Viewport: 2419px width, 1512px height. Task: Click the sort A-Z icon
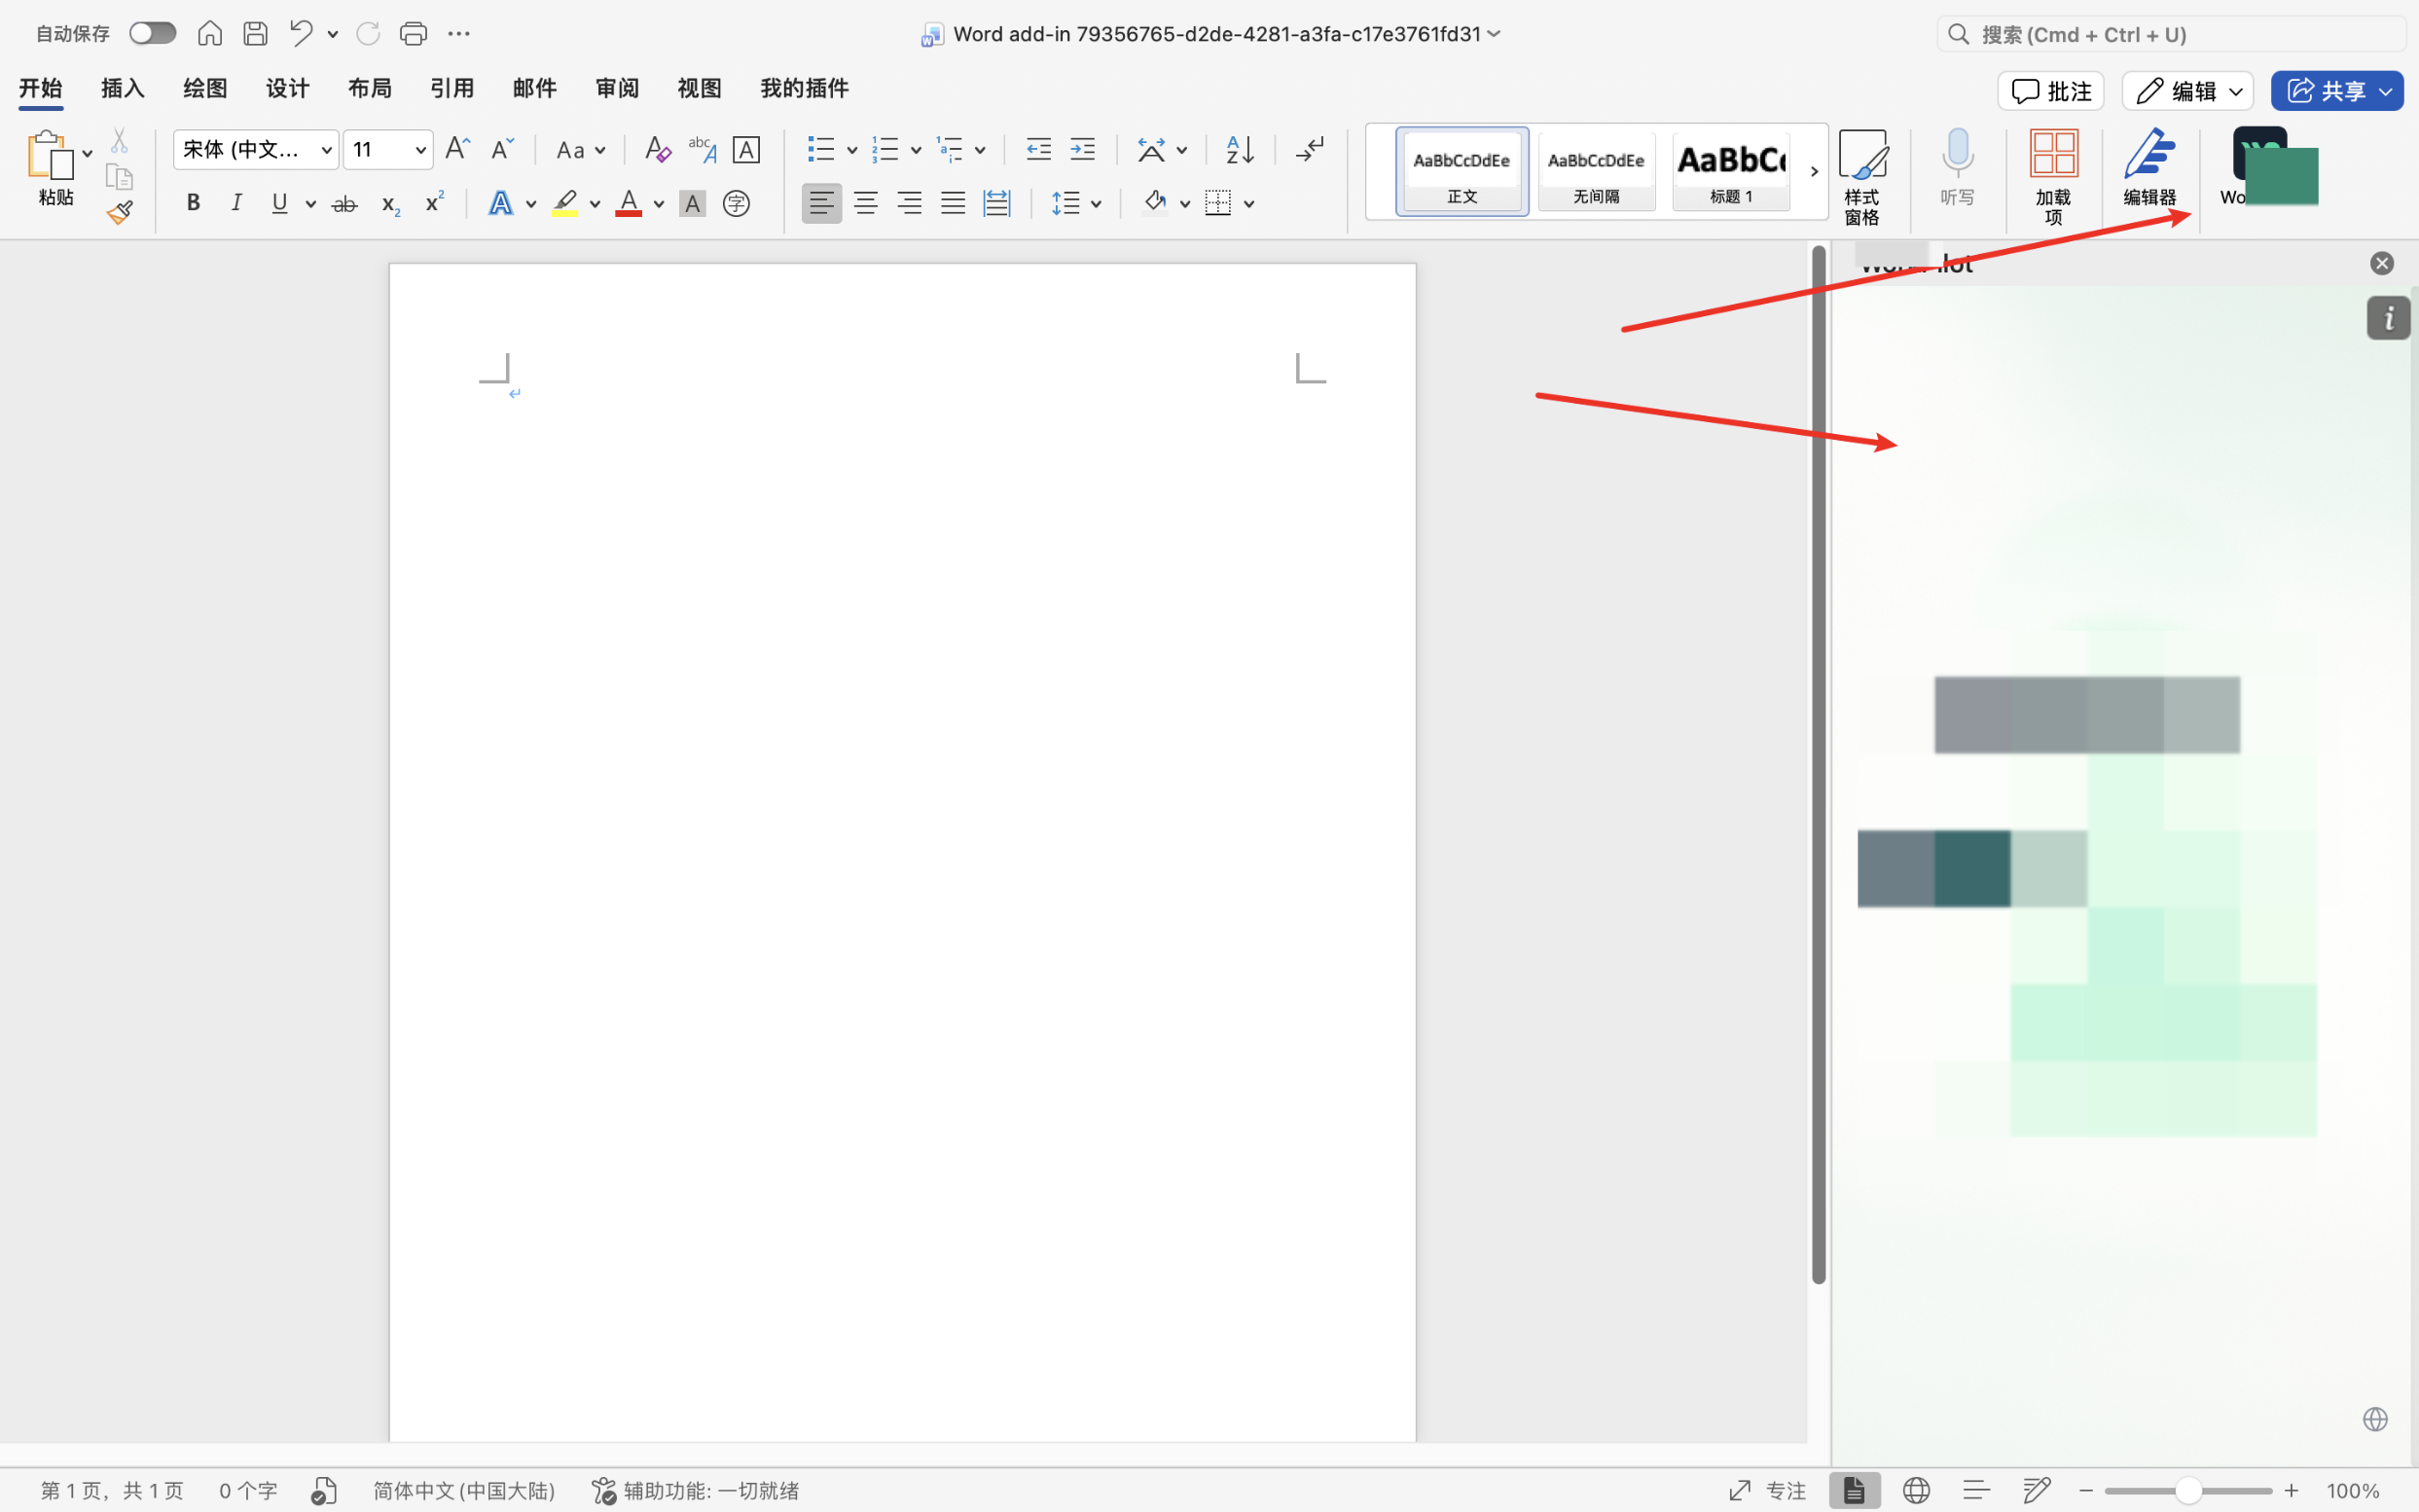(x=1240, y=150)
